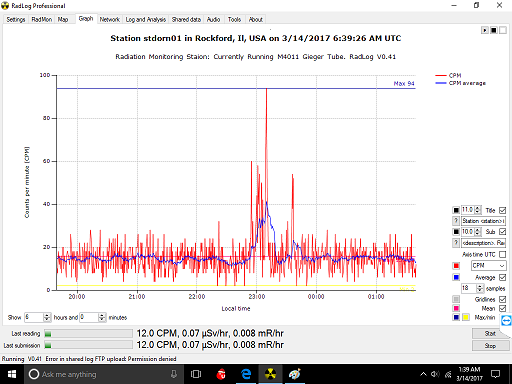Click the taskbar clock showing 1:39 AM

coord(469,374)
